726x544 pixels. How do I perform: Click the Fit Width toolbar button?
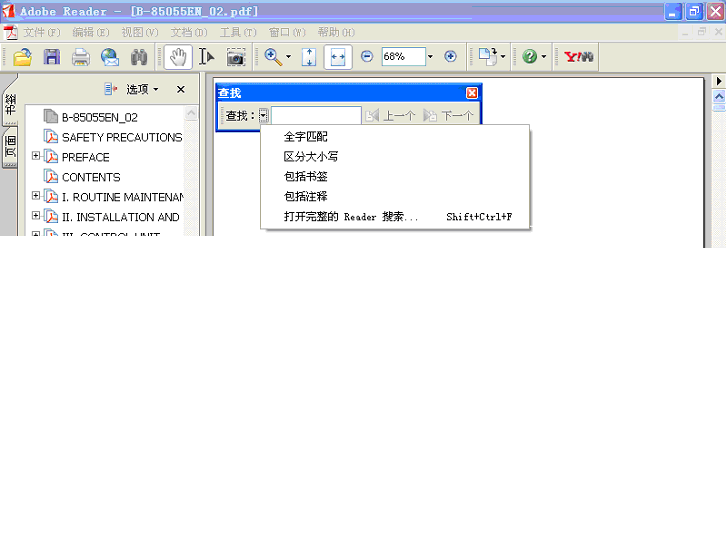tap(337, 57)
